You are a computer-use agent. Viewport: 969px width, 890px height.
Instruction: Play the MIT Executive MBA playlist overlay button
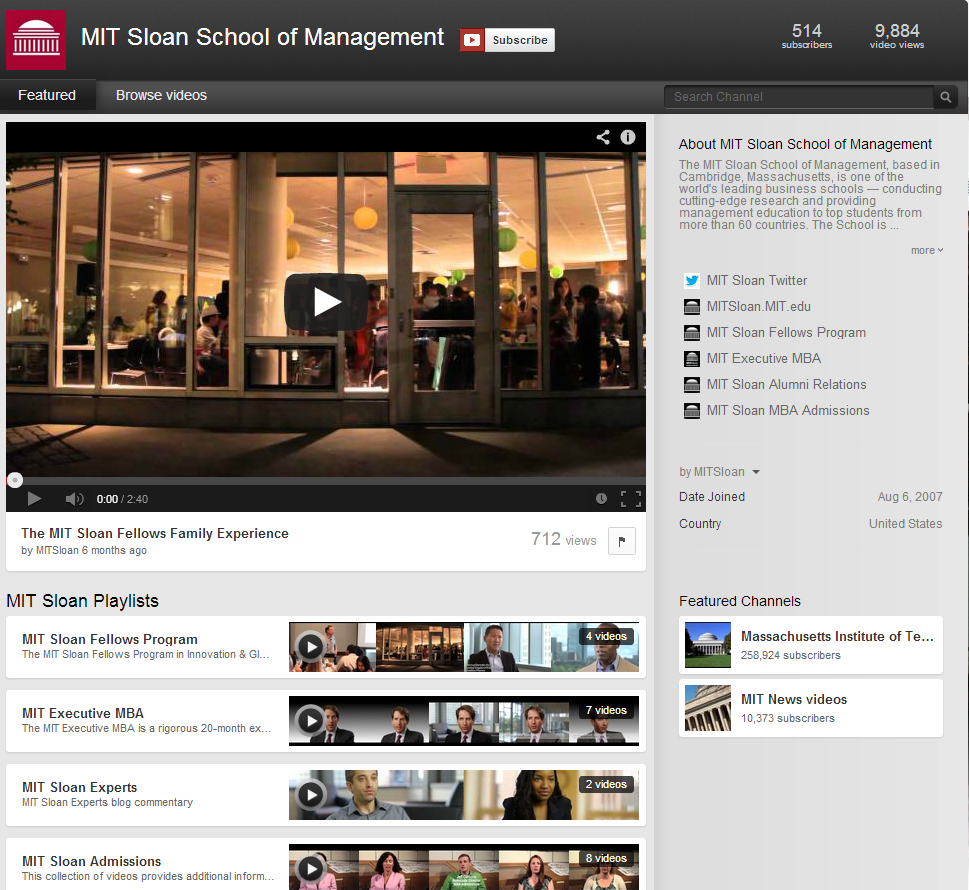click(x=311, y=720)
